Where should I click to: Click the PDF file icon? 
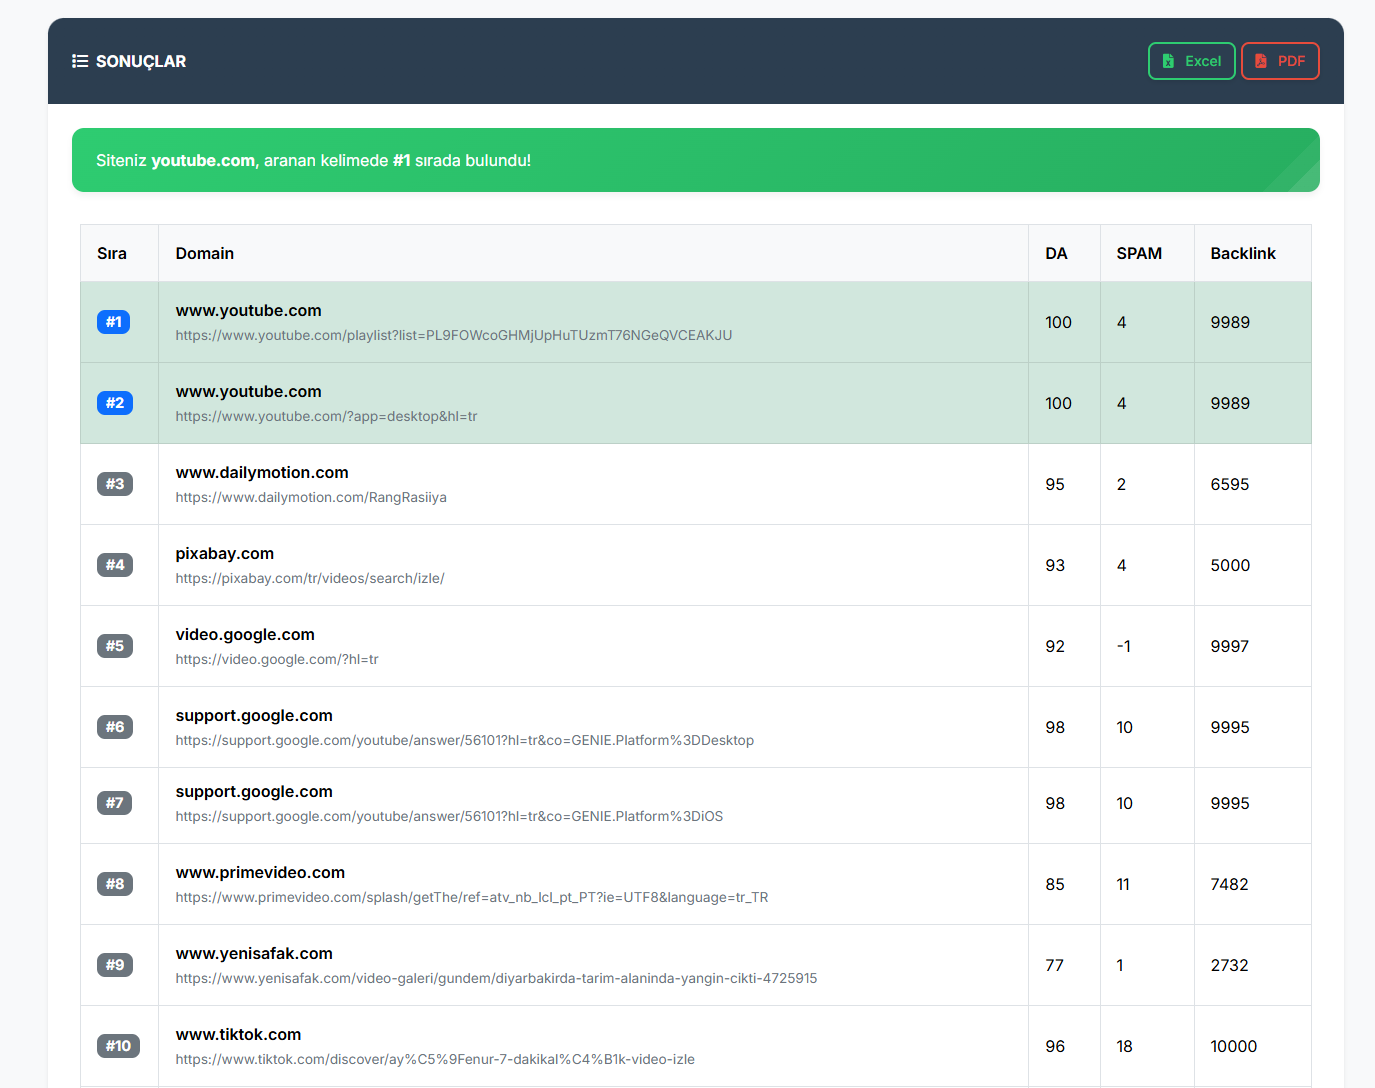(x=1261, y=61)
